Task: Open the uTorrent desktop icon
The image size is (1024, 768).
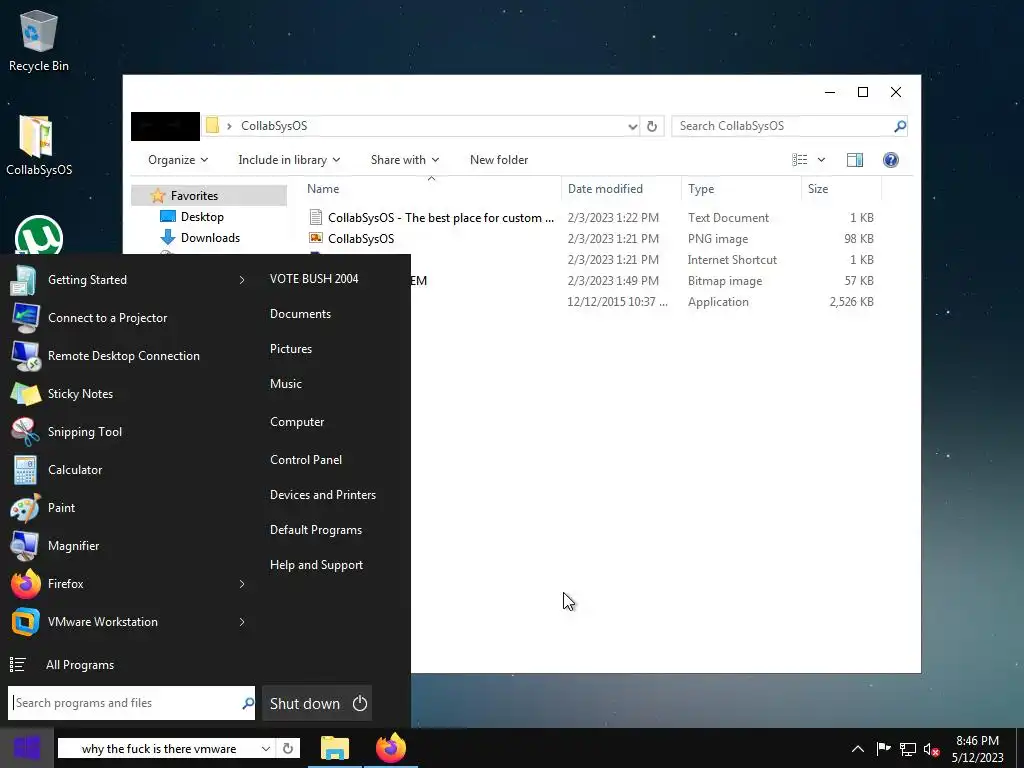Action: pyautogui.click(x=39, y=235)
